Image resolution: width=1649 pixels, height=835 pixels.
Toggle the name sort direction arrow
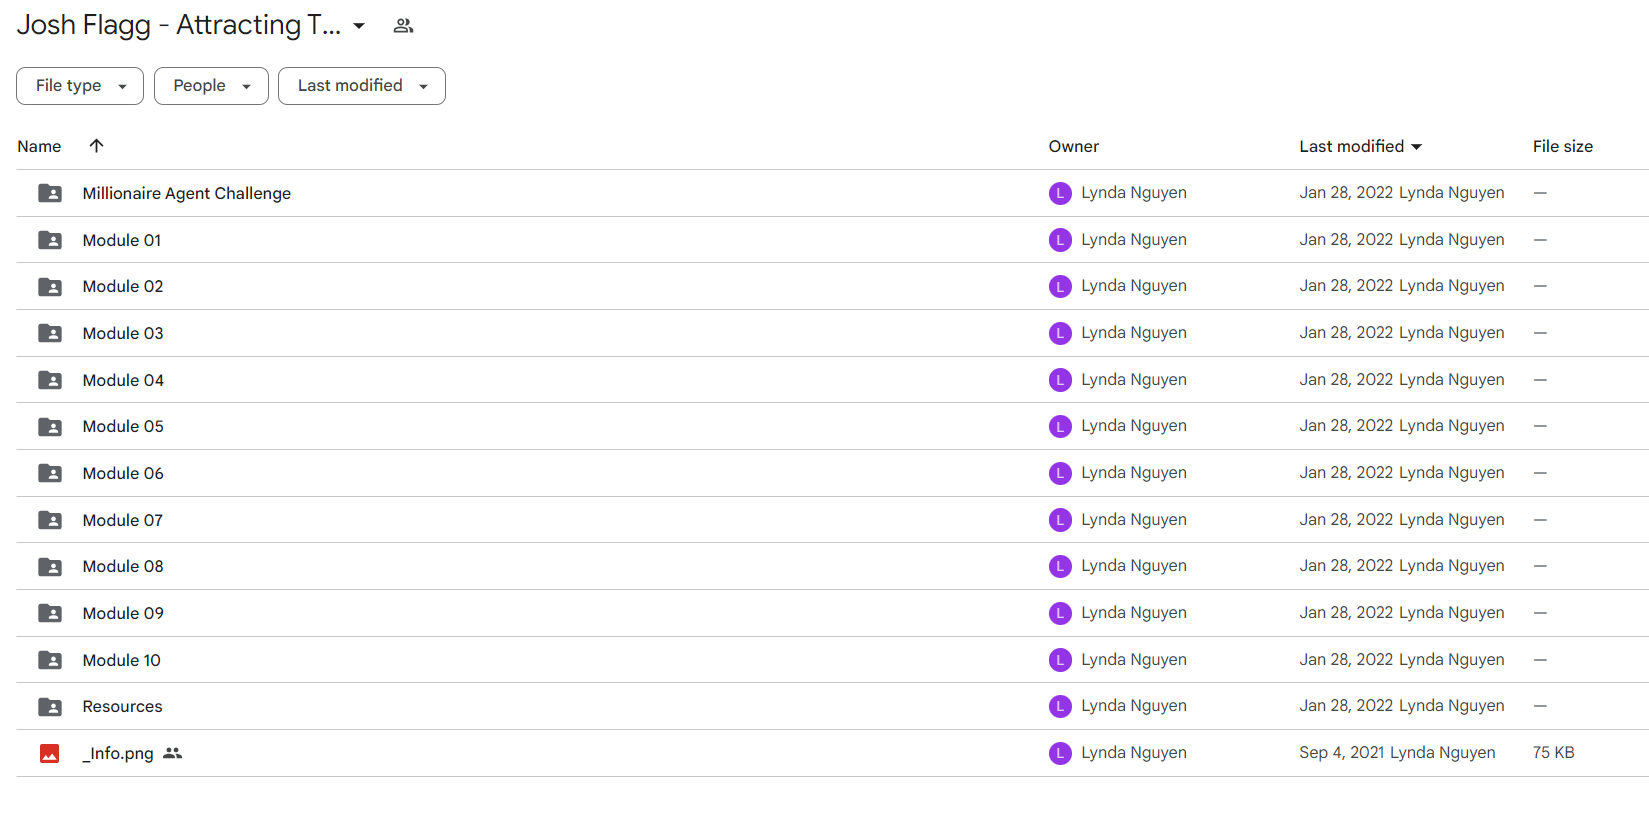[96, 146]
